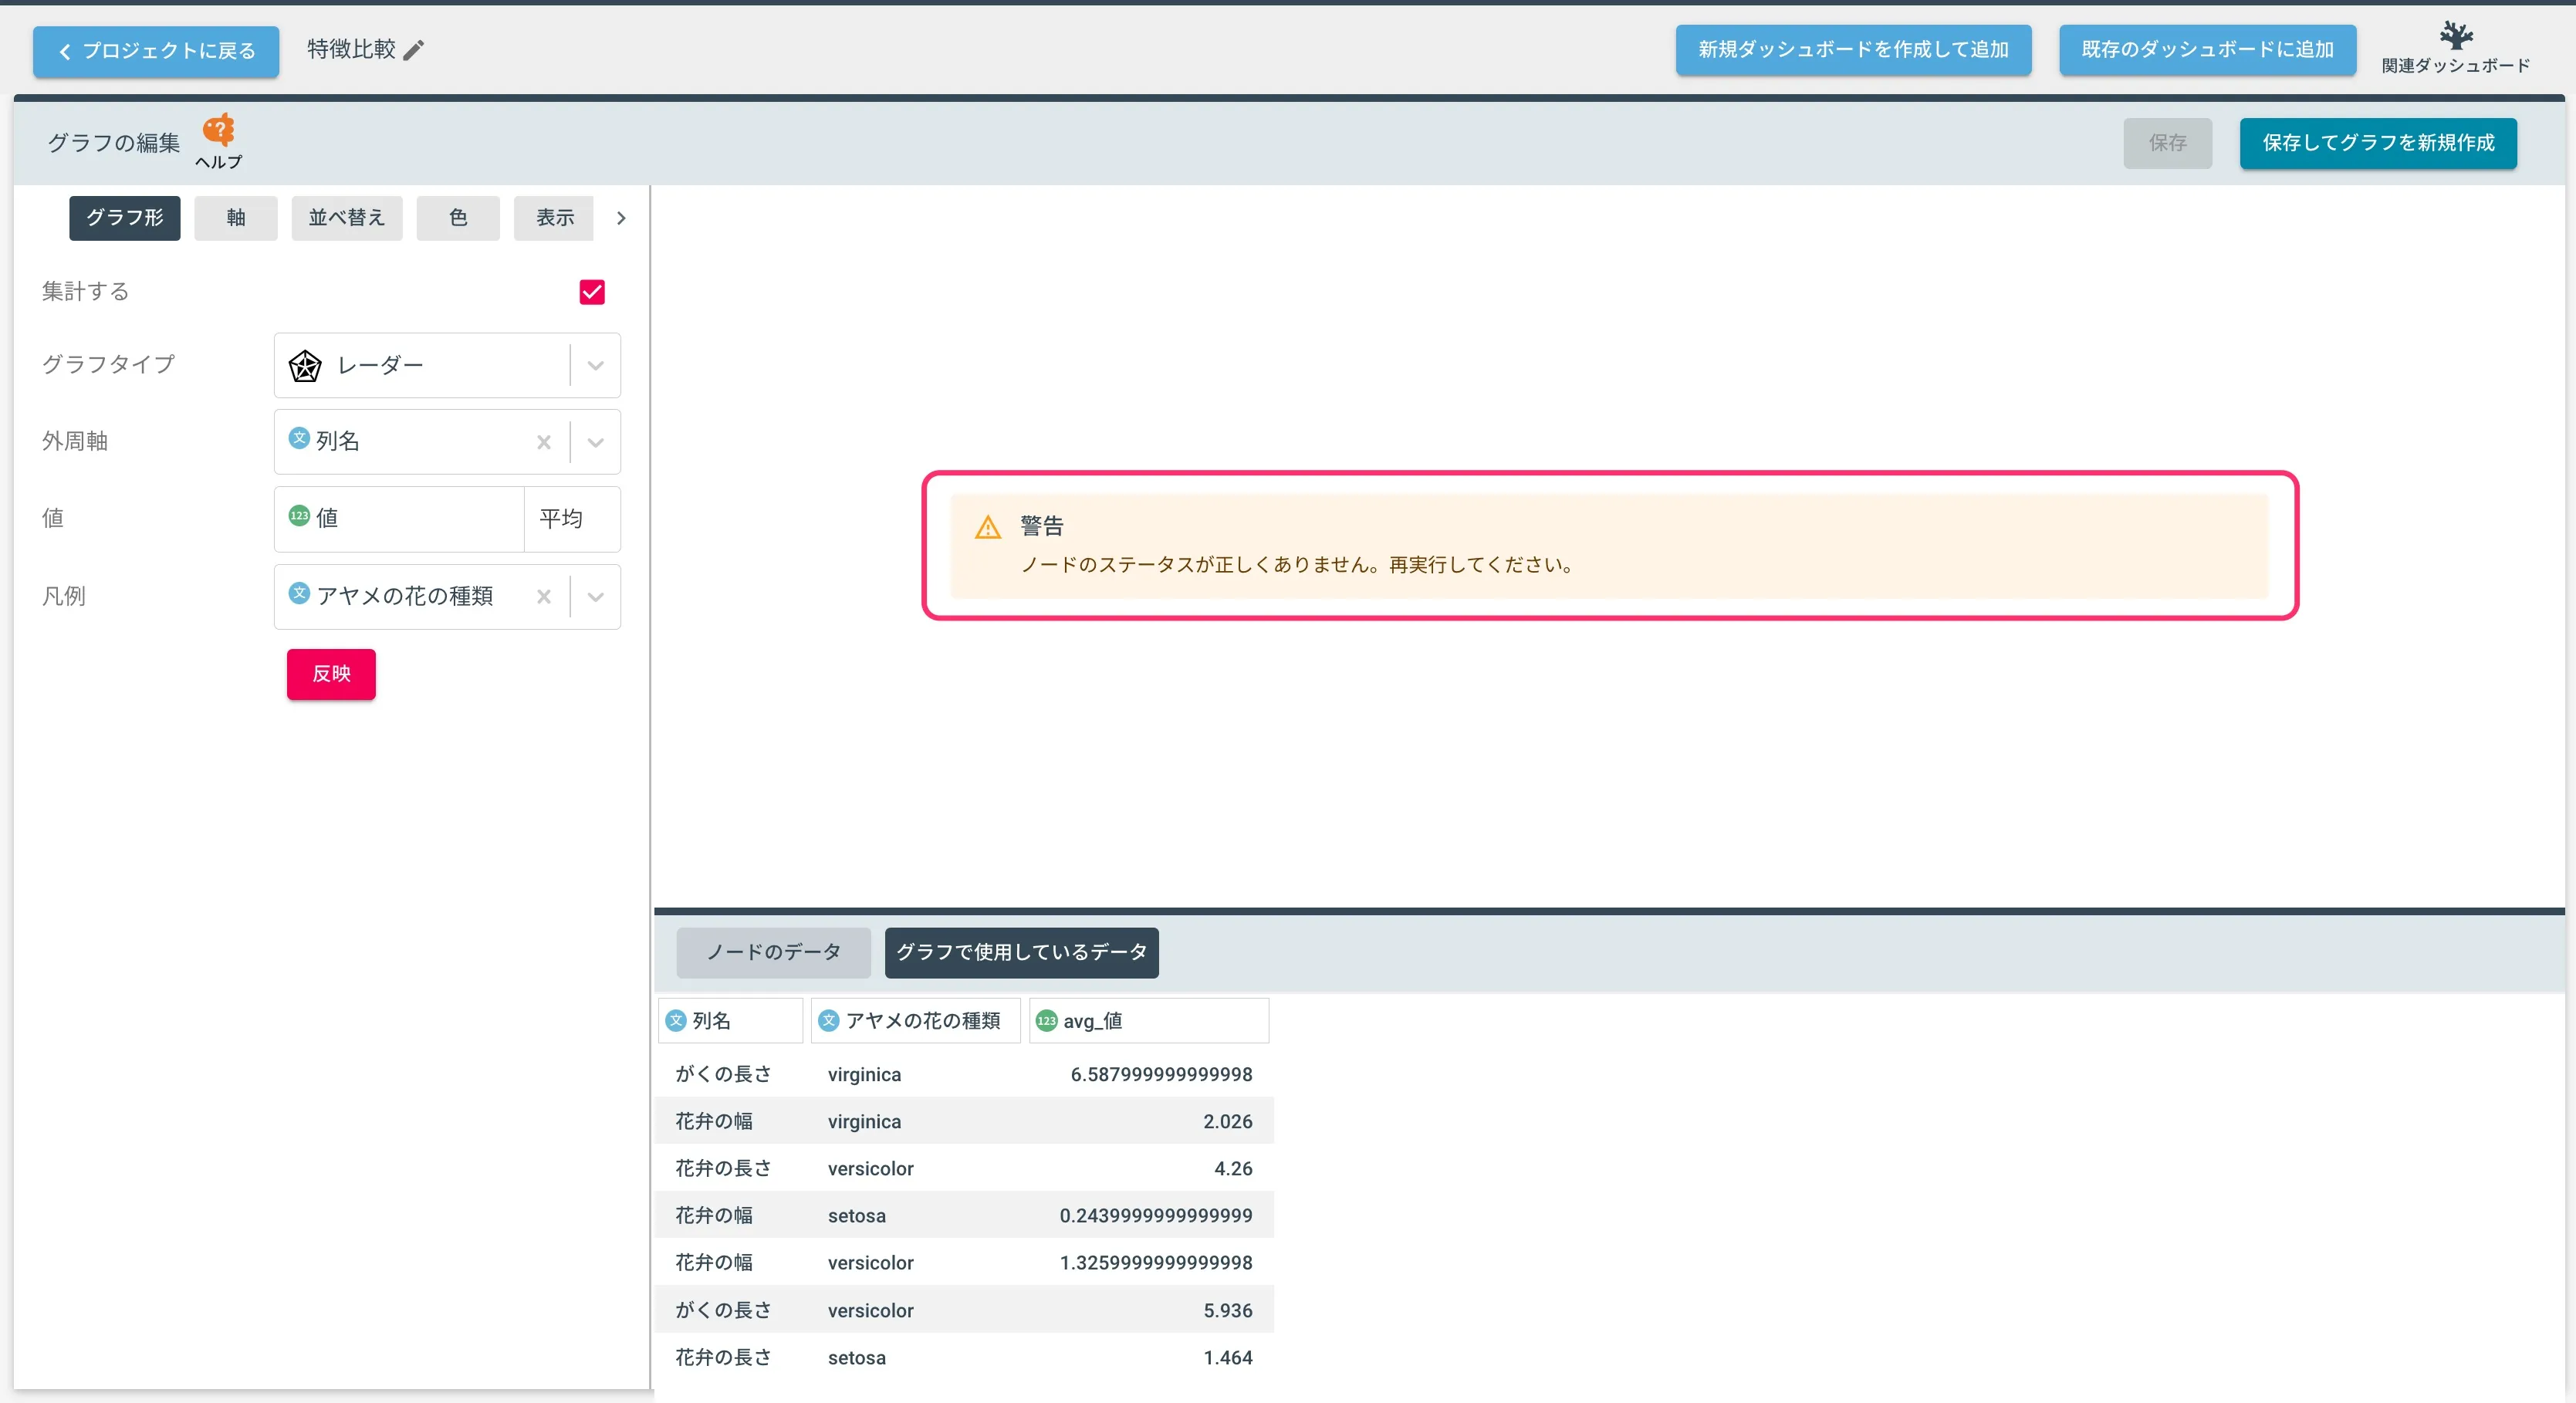Click the avg_値 column header
This screenshot has width=2576, height=1403.
(x=1149, y=1020)
